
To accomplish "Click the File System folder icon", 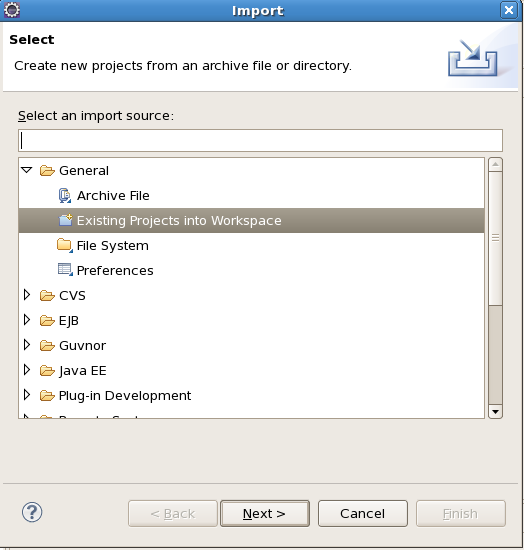I will pos(65,245).
